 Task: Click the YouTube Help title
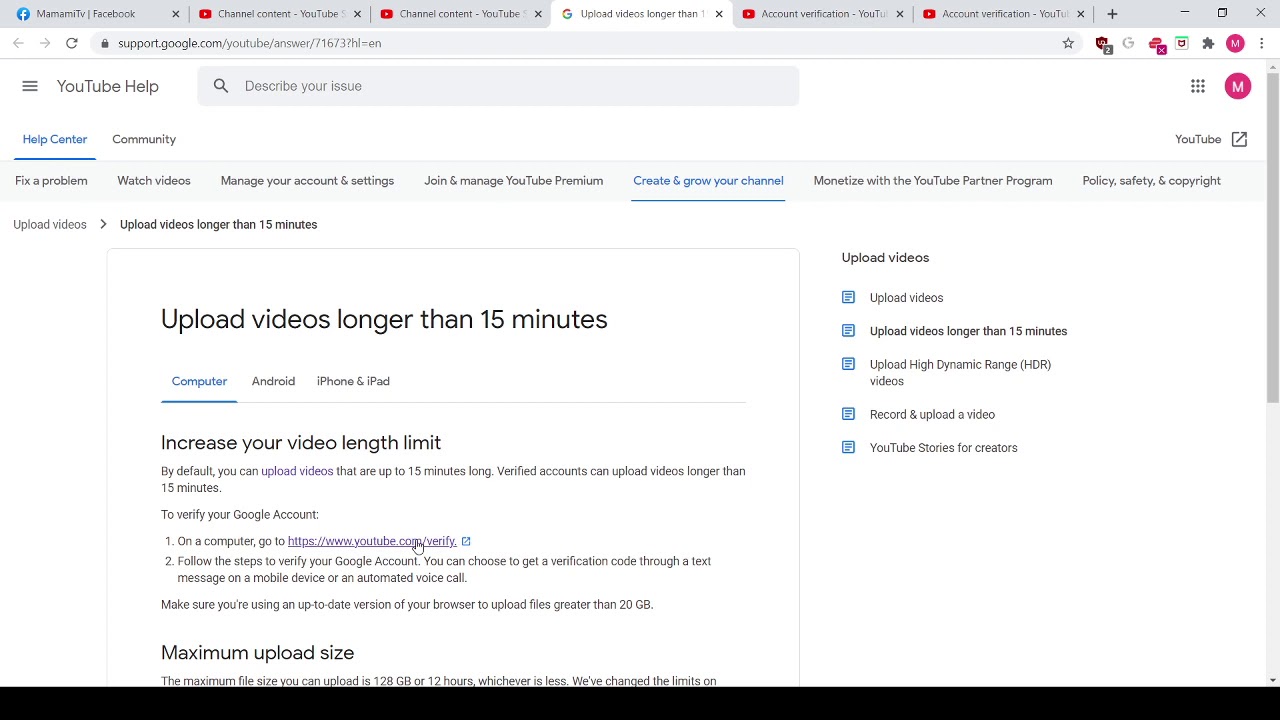108,86
